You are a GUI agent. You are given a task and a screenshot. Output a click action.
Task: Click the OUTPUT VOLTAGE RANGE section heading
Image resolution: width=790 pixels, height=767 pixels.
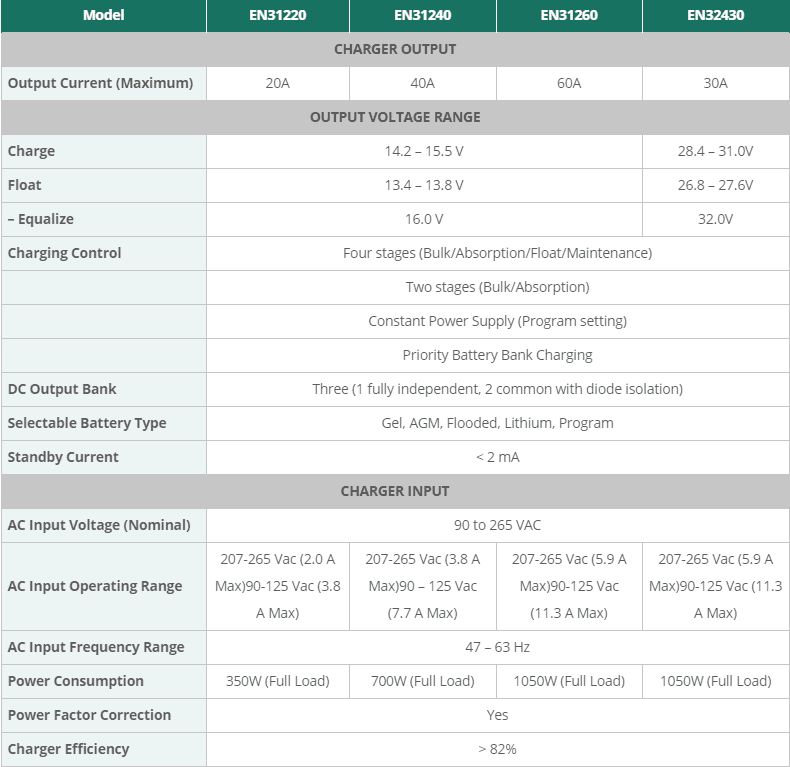[x=395, y=117]
